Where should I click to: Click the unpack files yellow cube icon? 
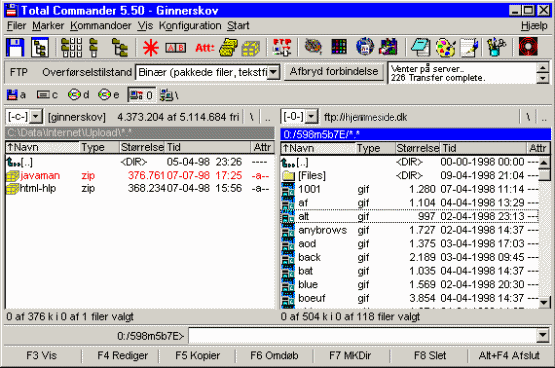point(251,48)
